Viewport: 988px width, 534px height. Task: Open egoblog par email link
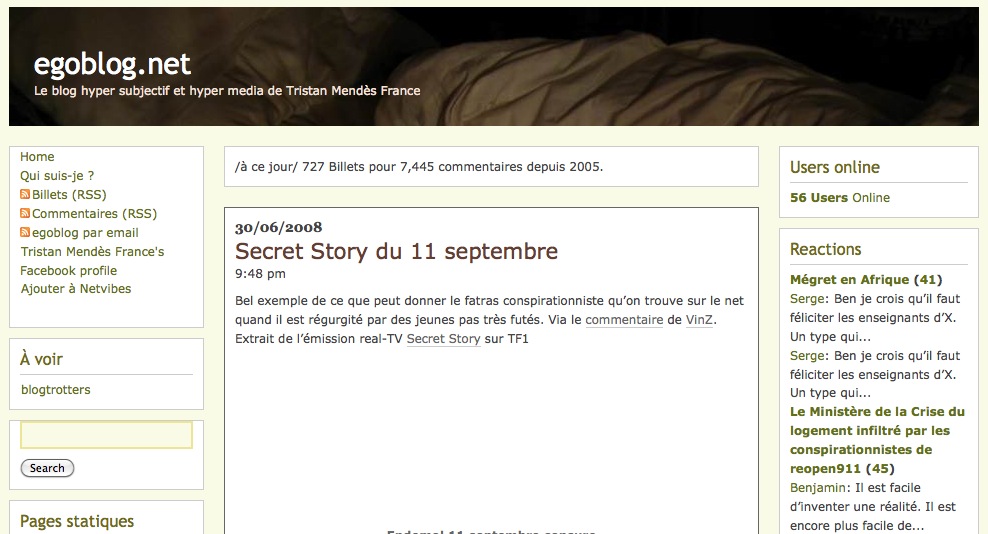point(85,233)
